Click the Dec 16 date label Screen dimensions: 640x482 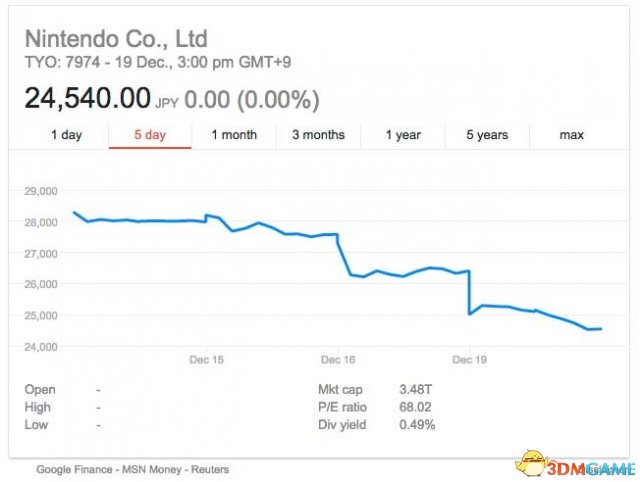click(338, 359)
